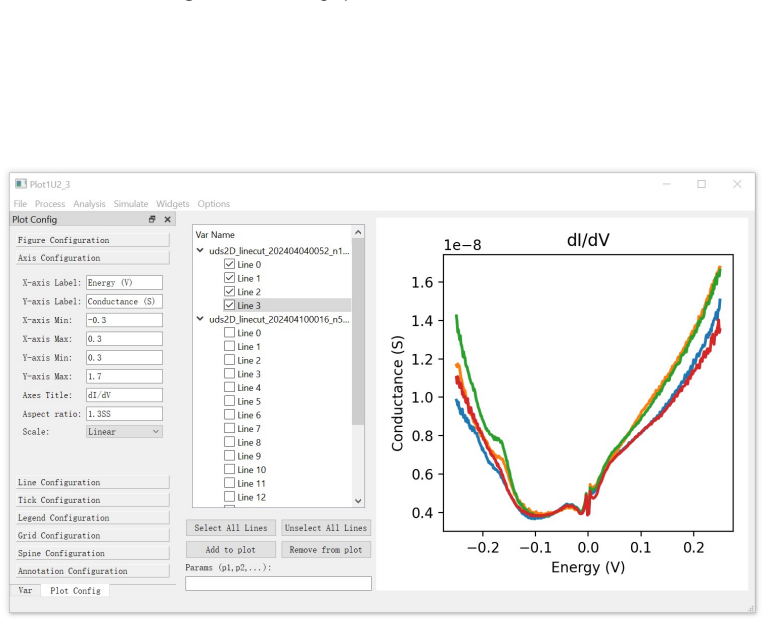Collapse uds2D_linecut_202404040052 tree node

tap(200, 250)
